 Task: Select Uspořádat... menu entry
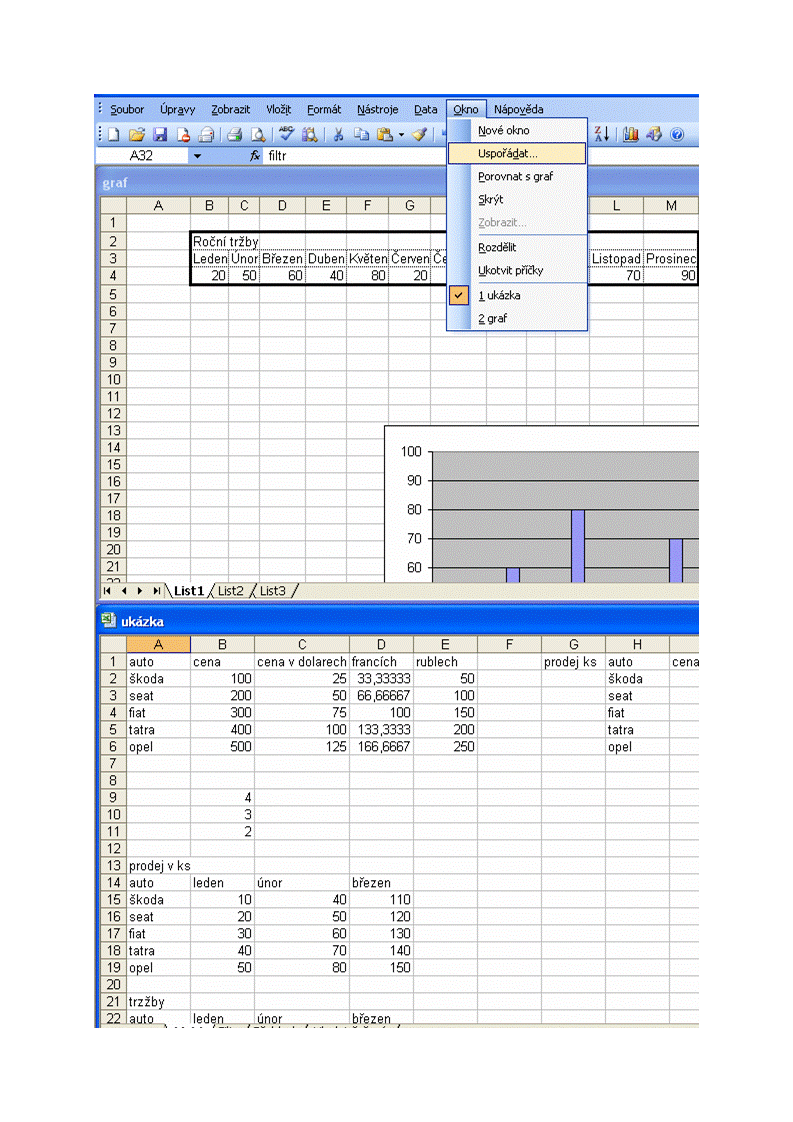click(517, 153)
